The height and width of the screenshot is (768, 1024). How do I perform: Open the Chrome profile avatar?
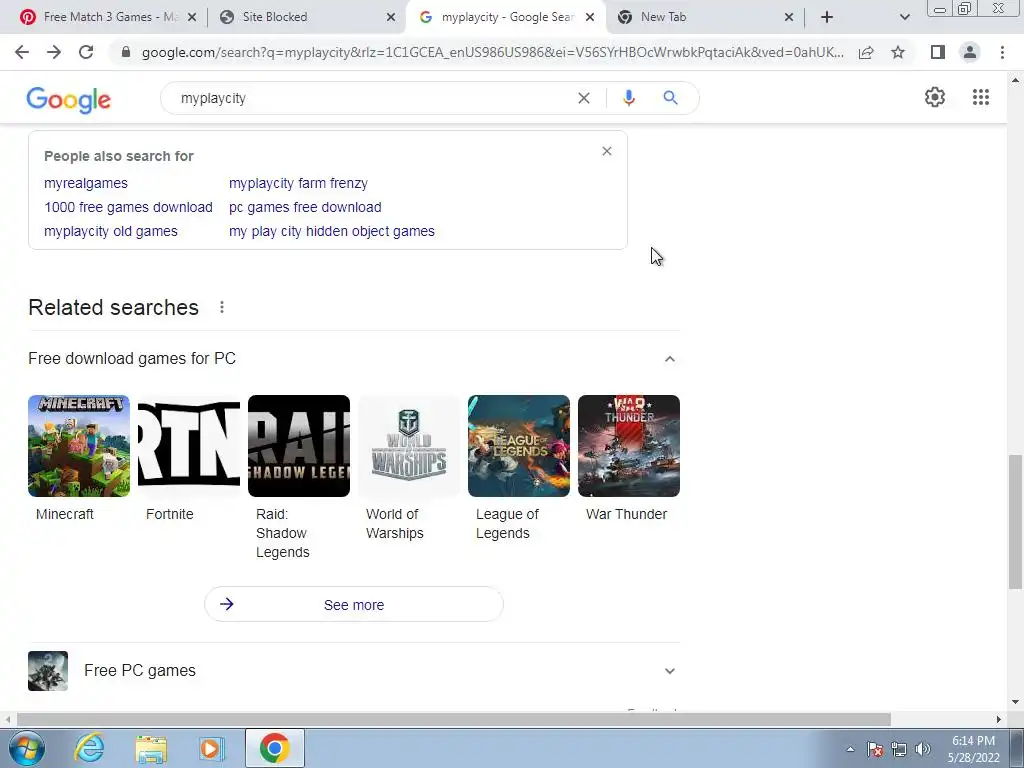click(970, 52)
